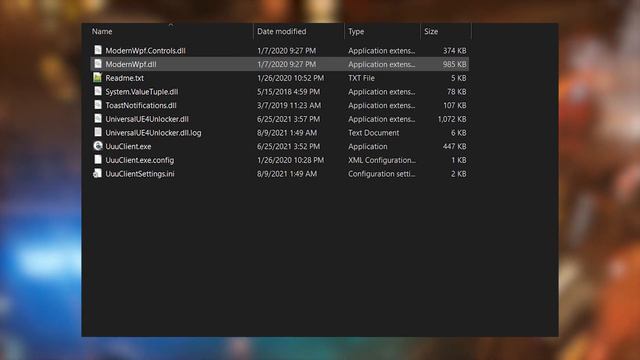Click the Configuration settings type cell

click(382, 174)
